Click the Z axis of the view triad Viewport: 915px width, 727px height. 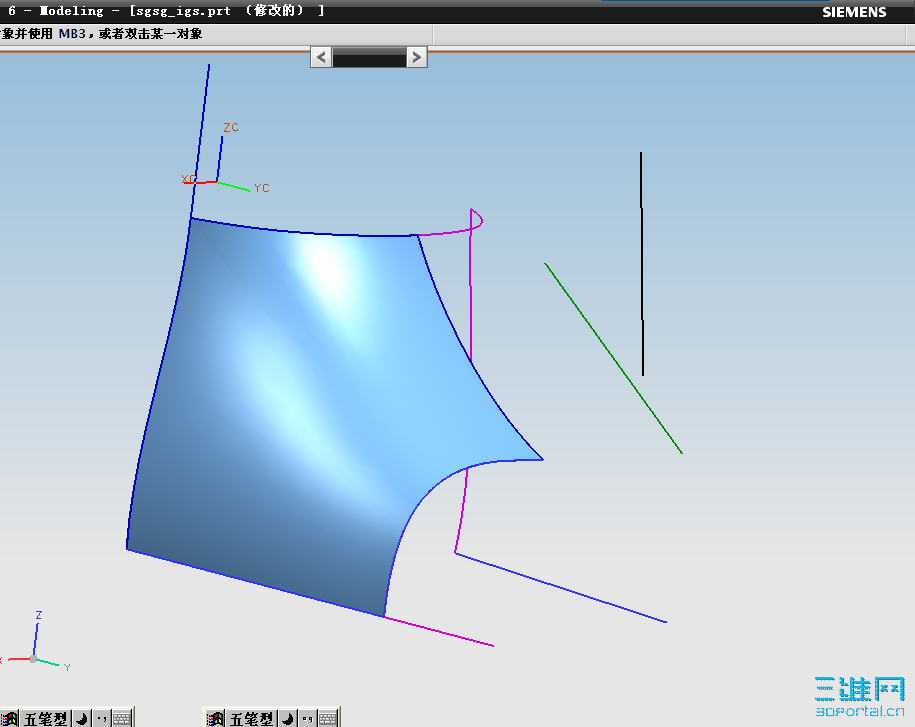click(36, 640)
